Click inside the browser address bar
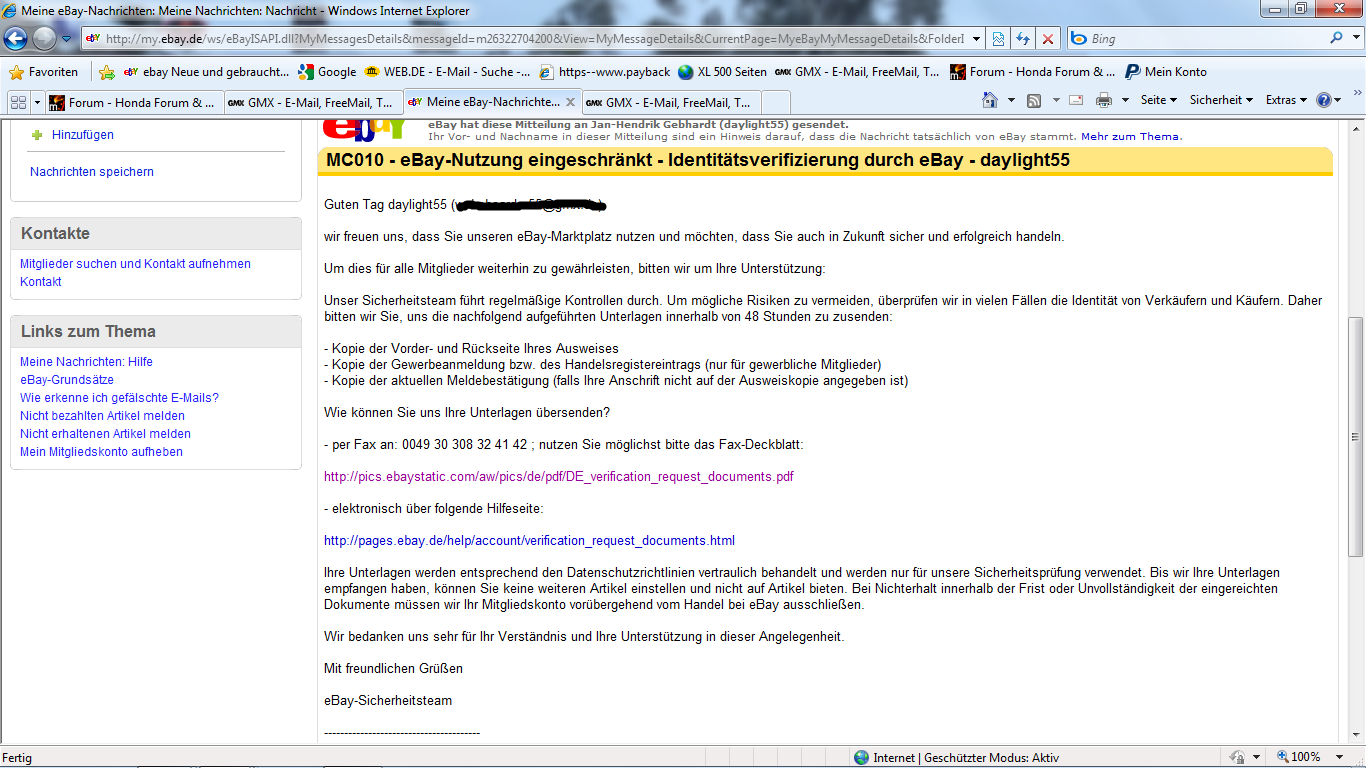 pyautogui.click(x=500, y=38)
